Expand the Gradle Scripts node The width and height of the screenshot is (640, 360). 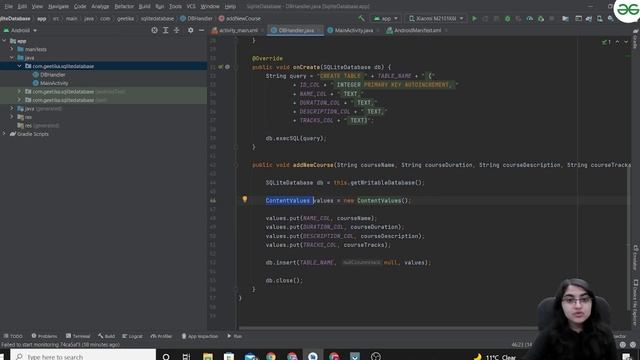[4, 133]
